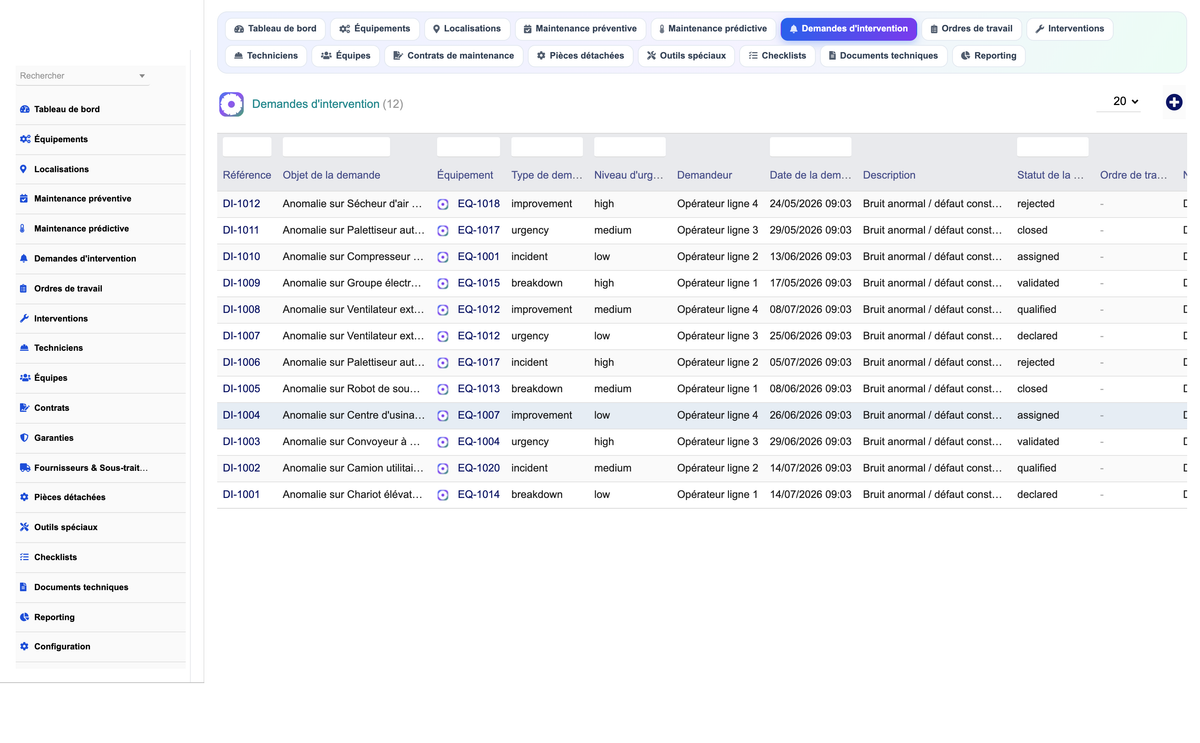Viewport: 1200px width, 743px height.
Task: Open the Tableau de bord top tab
Action: 275,29
